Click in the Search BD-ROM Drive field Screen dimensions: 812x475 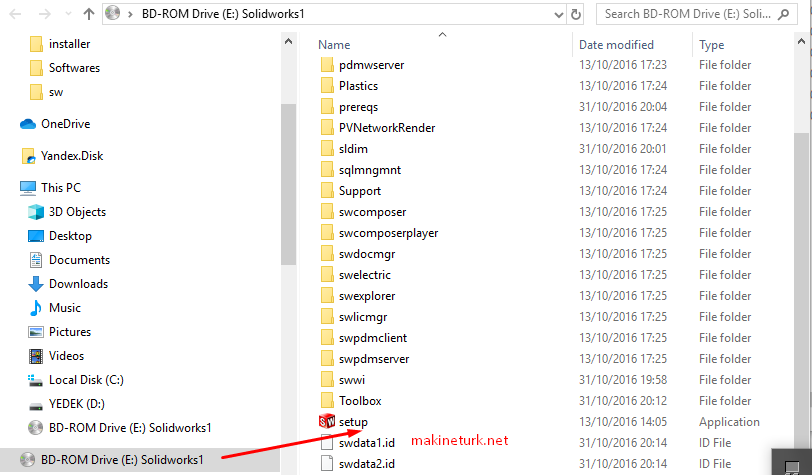(x=695, y=14)
